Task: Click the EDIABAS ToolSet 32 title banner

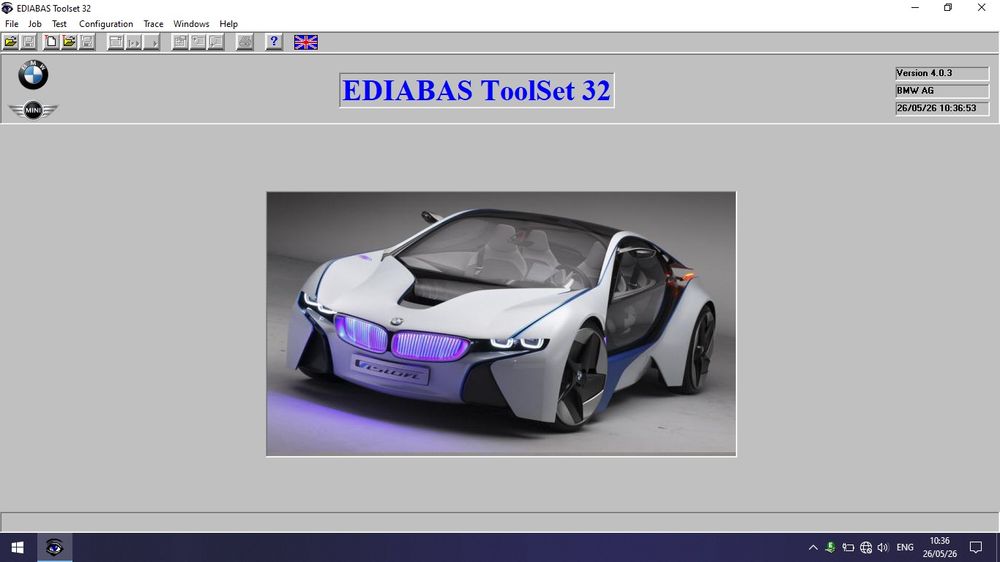Action: click(x=476, y=90)
